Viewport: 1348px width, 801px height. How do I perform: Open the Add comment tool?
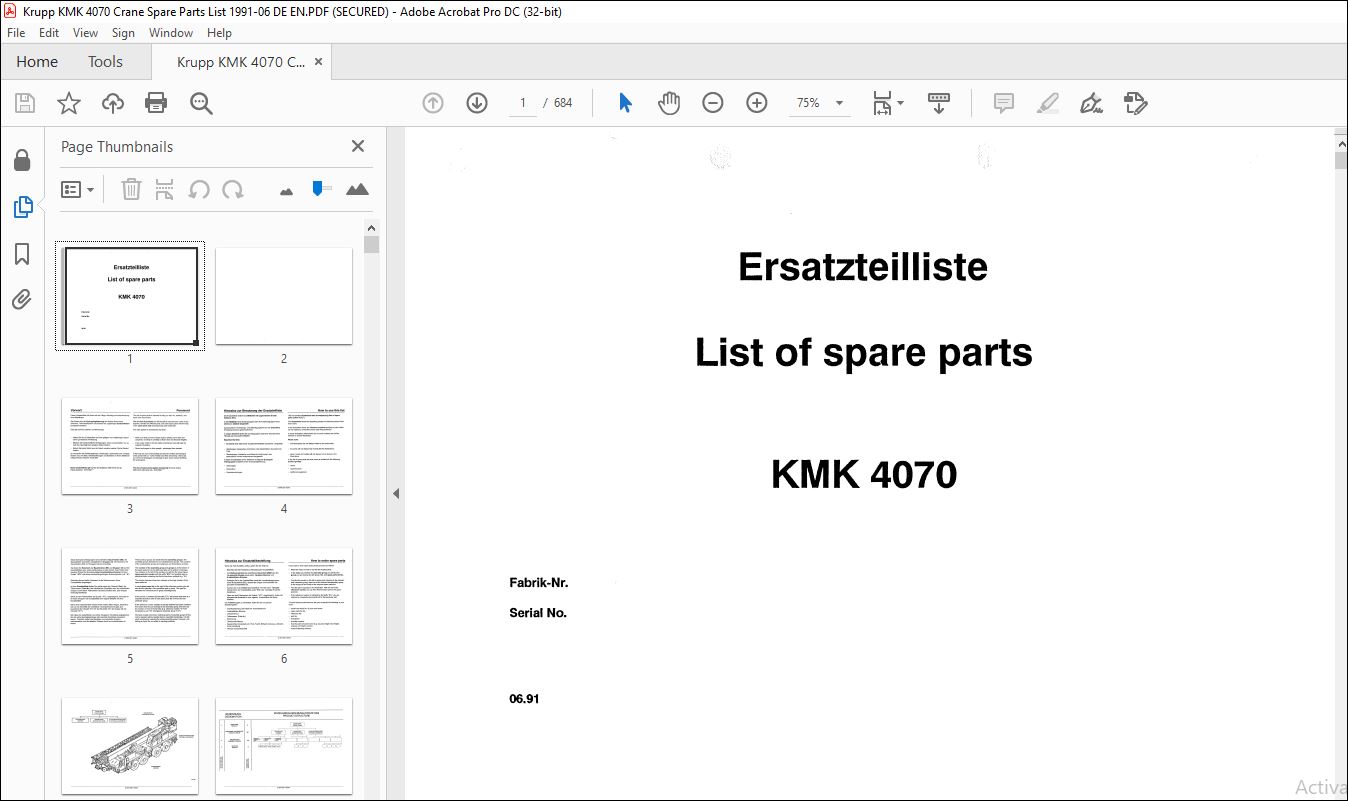(x=1003, y=103)
